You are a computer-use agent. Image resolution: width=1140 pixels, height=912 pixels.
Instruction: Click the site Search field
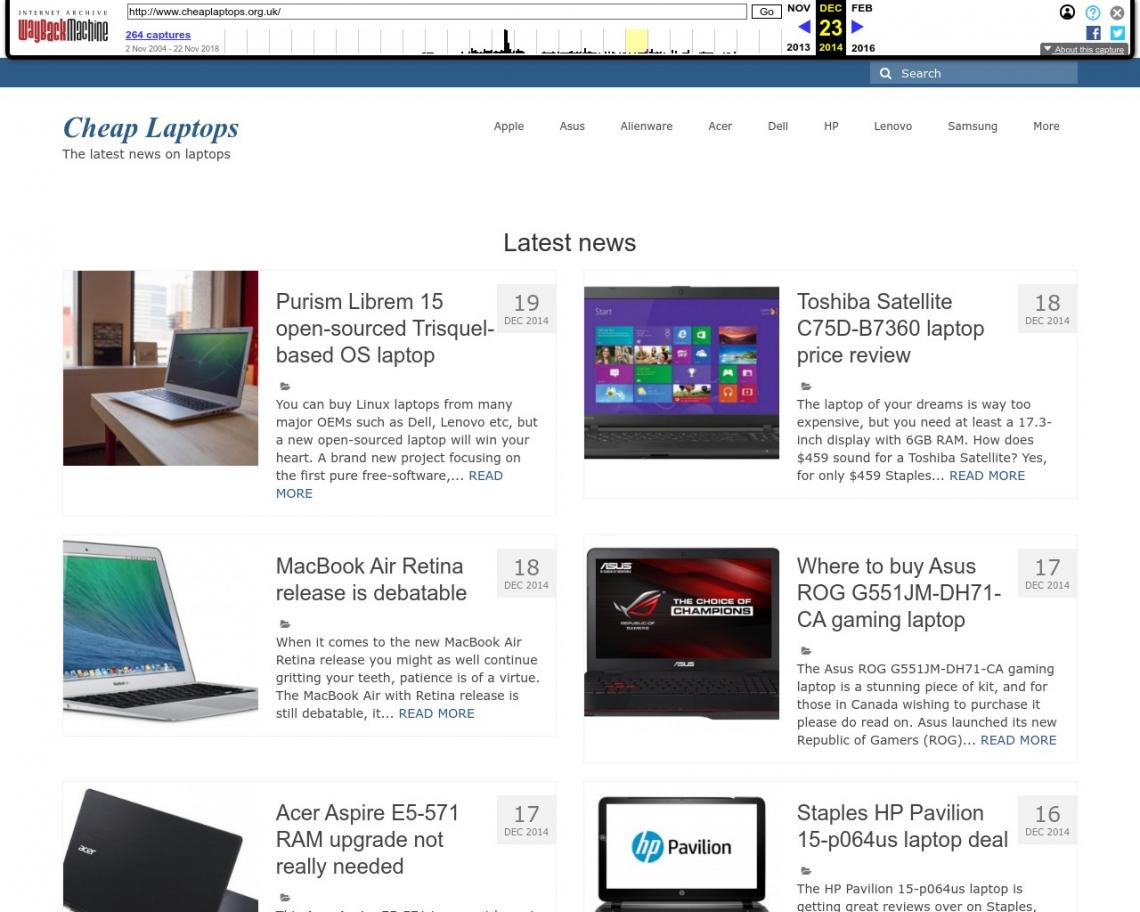[974, 73]
